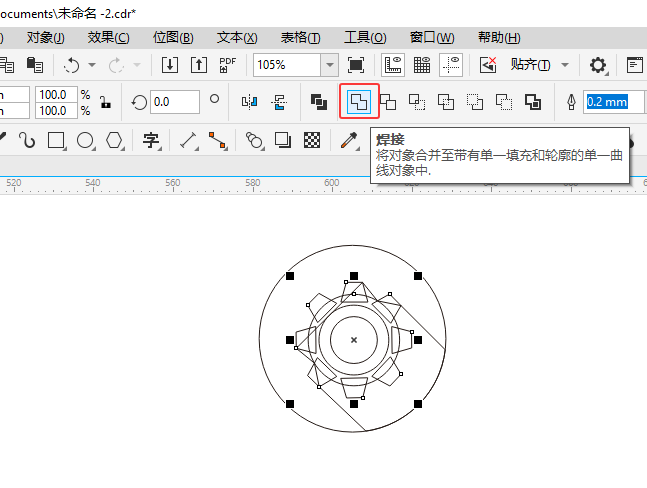Select the Color Eyedropper tool
Screen dimensions: 647x488
[x=349, y=140]
